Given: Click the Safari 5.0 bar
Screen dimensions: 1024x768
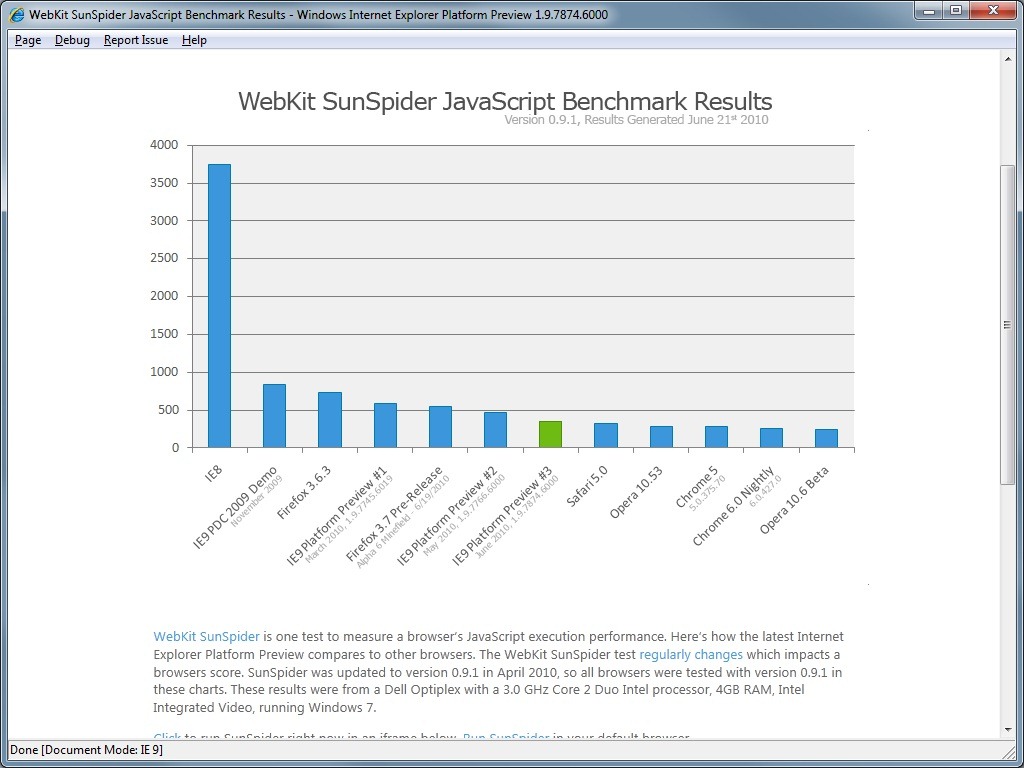Looking at the screenshot, I should (605, 436).
